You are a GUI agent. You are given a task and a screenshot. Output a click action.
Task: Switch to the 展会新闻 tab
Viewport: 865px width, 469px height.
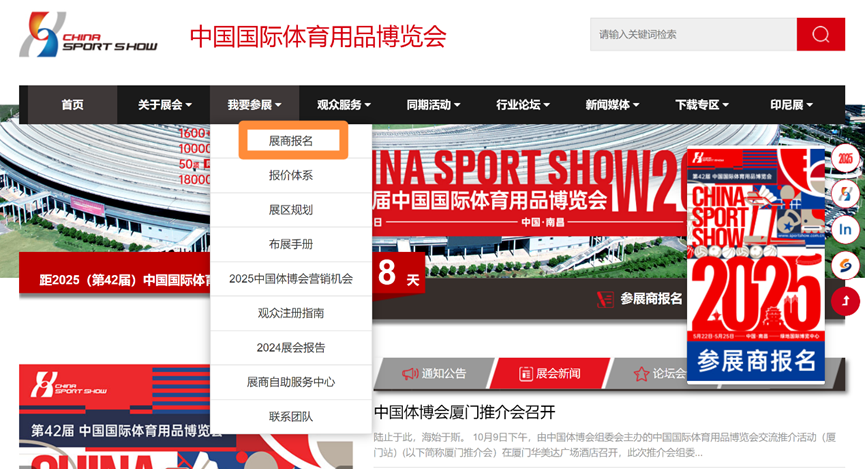coord(550,374)
